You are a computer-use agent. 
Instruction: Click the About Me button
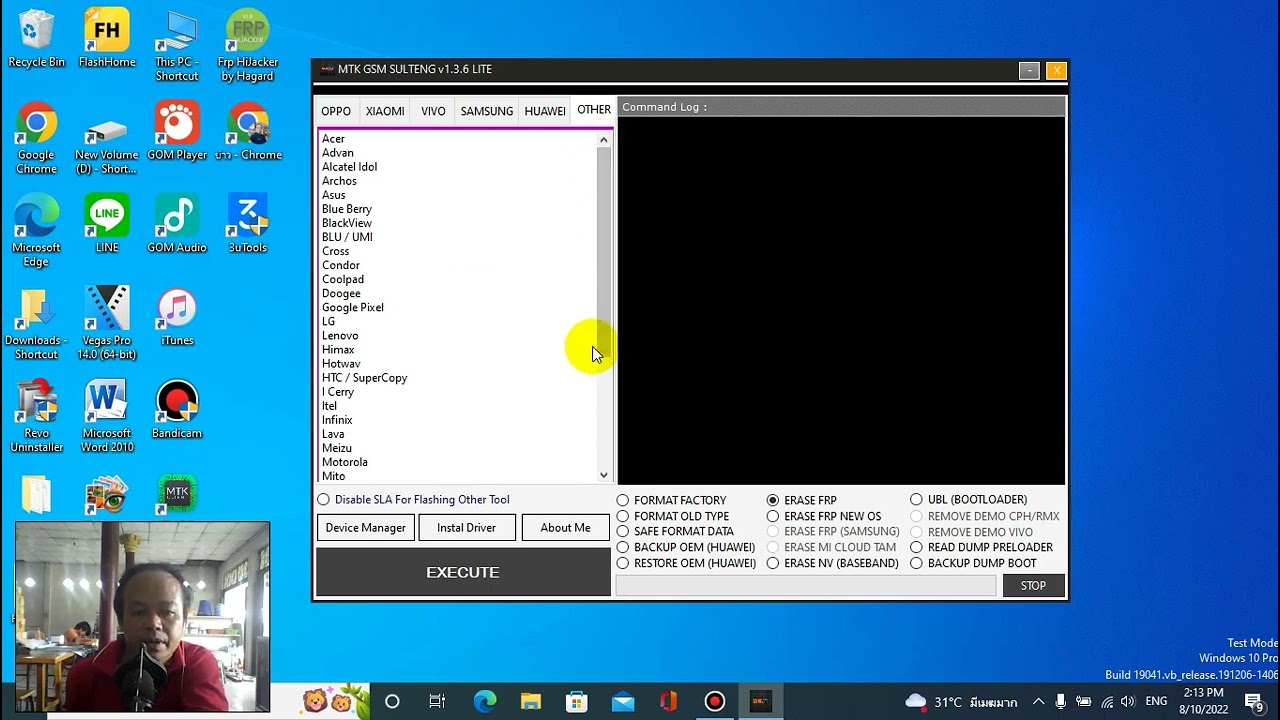pyautogui.click(x=565, y=528)
